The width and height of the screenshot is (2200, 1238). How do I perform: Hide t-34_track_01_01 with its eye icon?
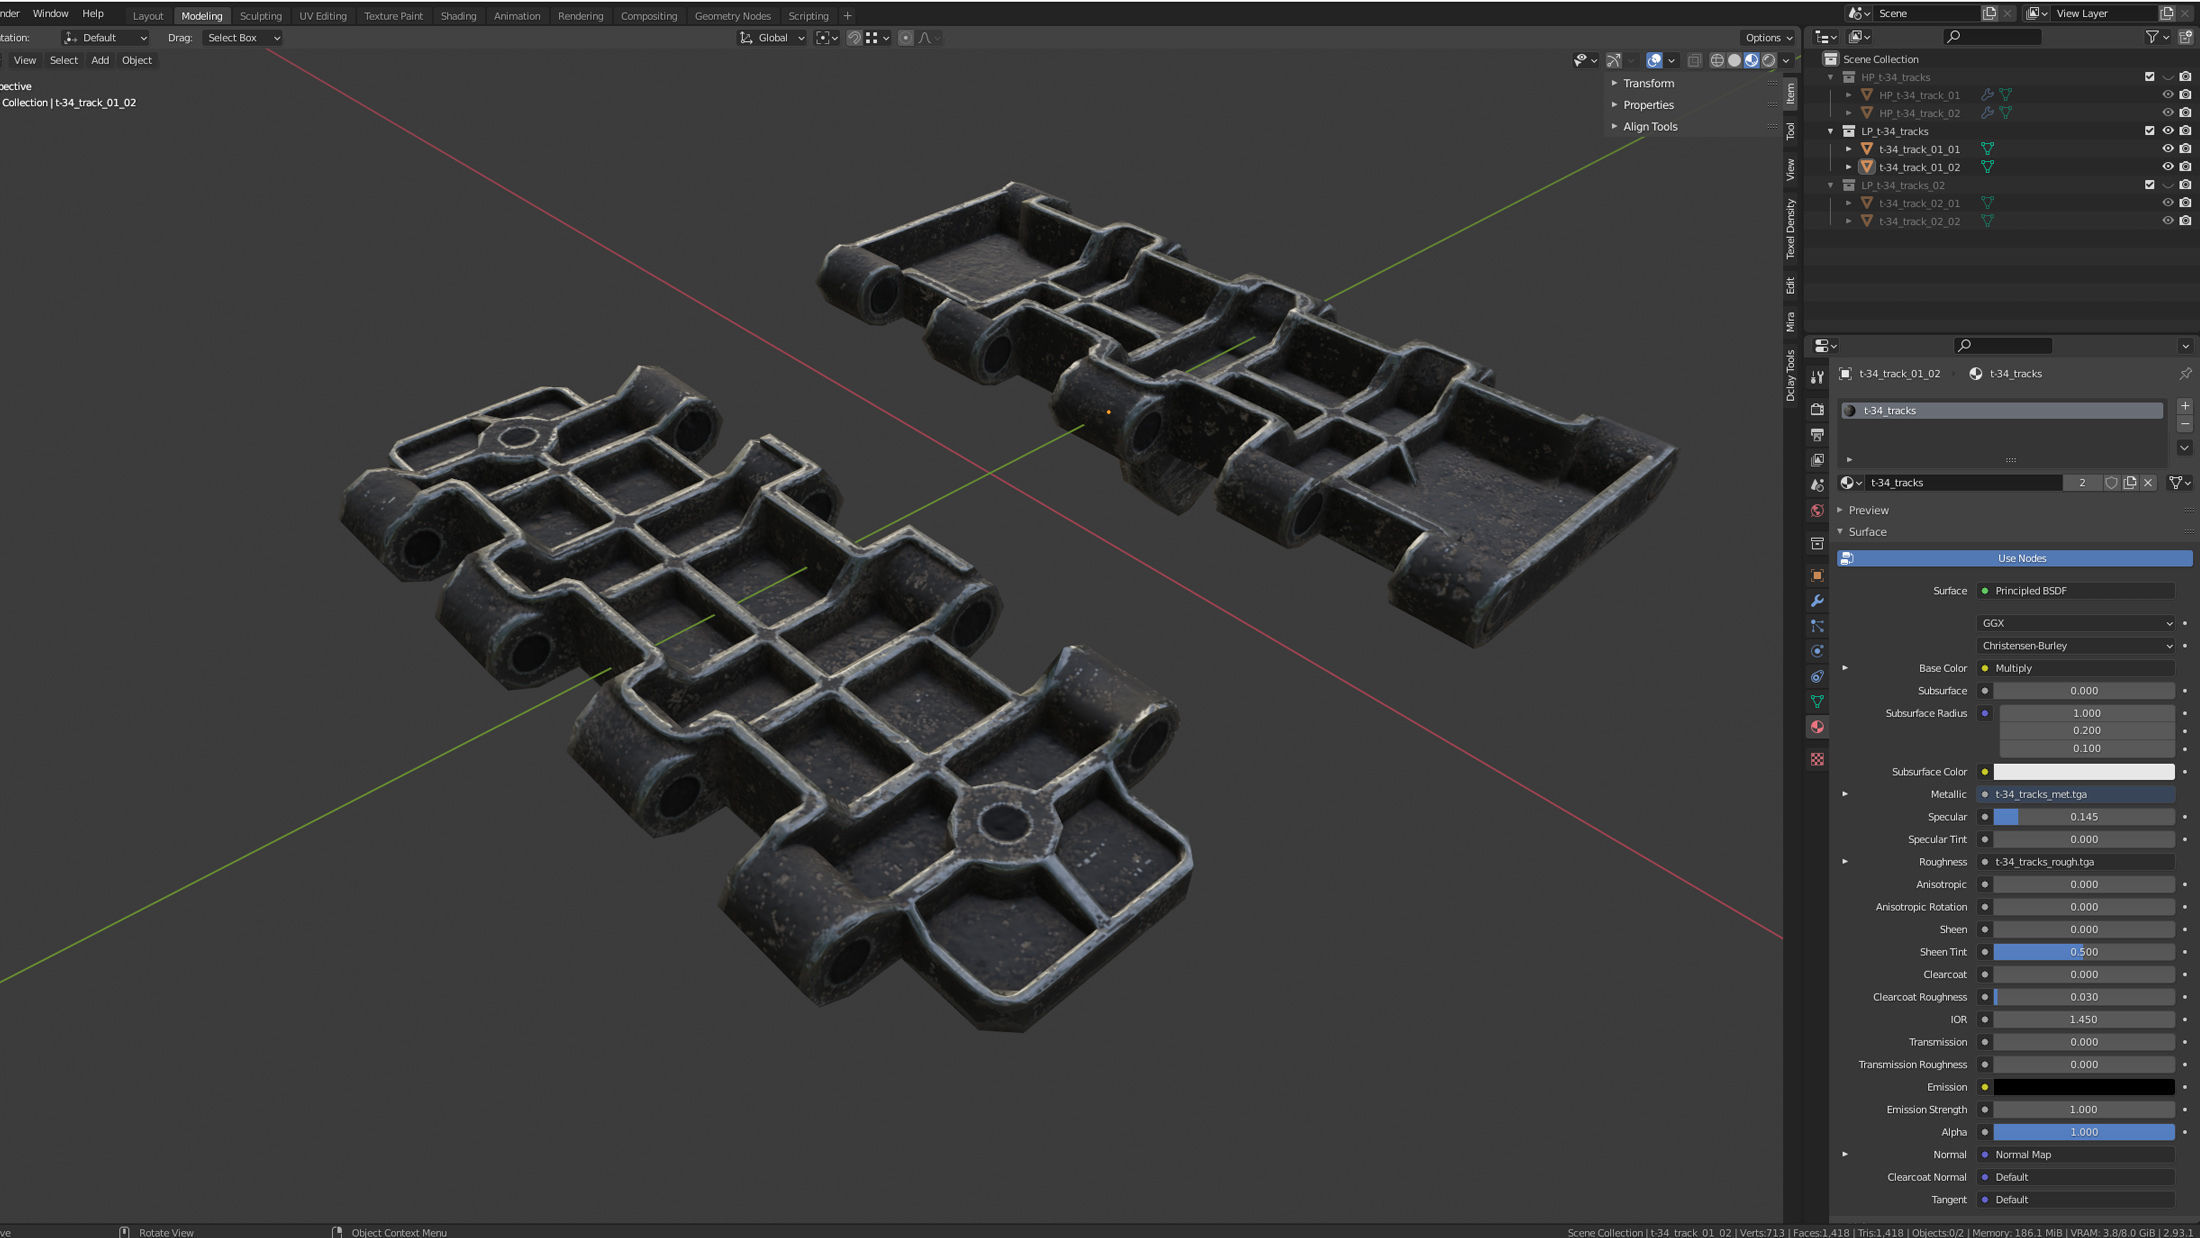pos(2167,149)
